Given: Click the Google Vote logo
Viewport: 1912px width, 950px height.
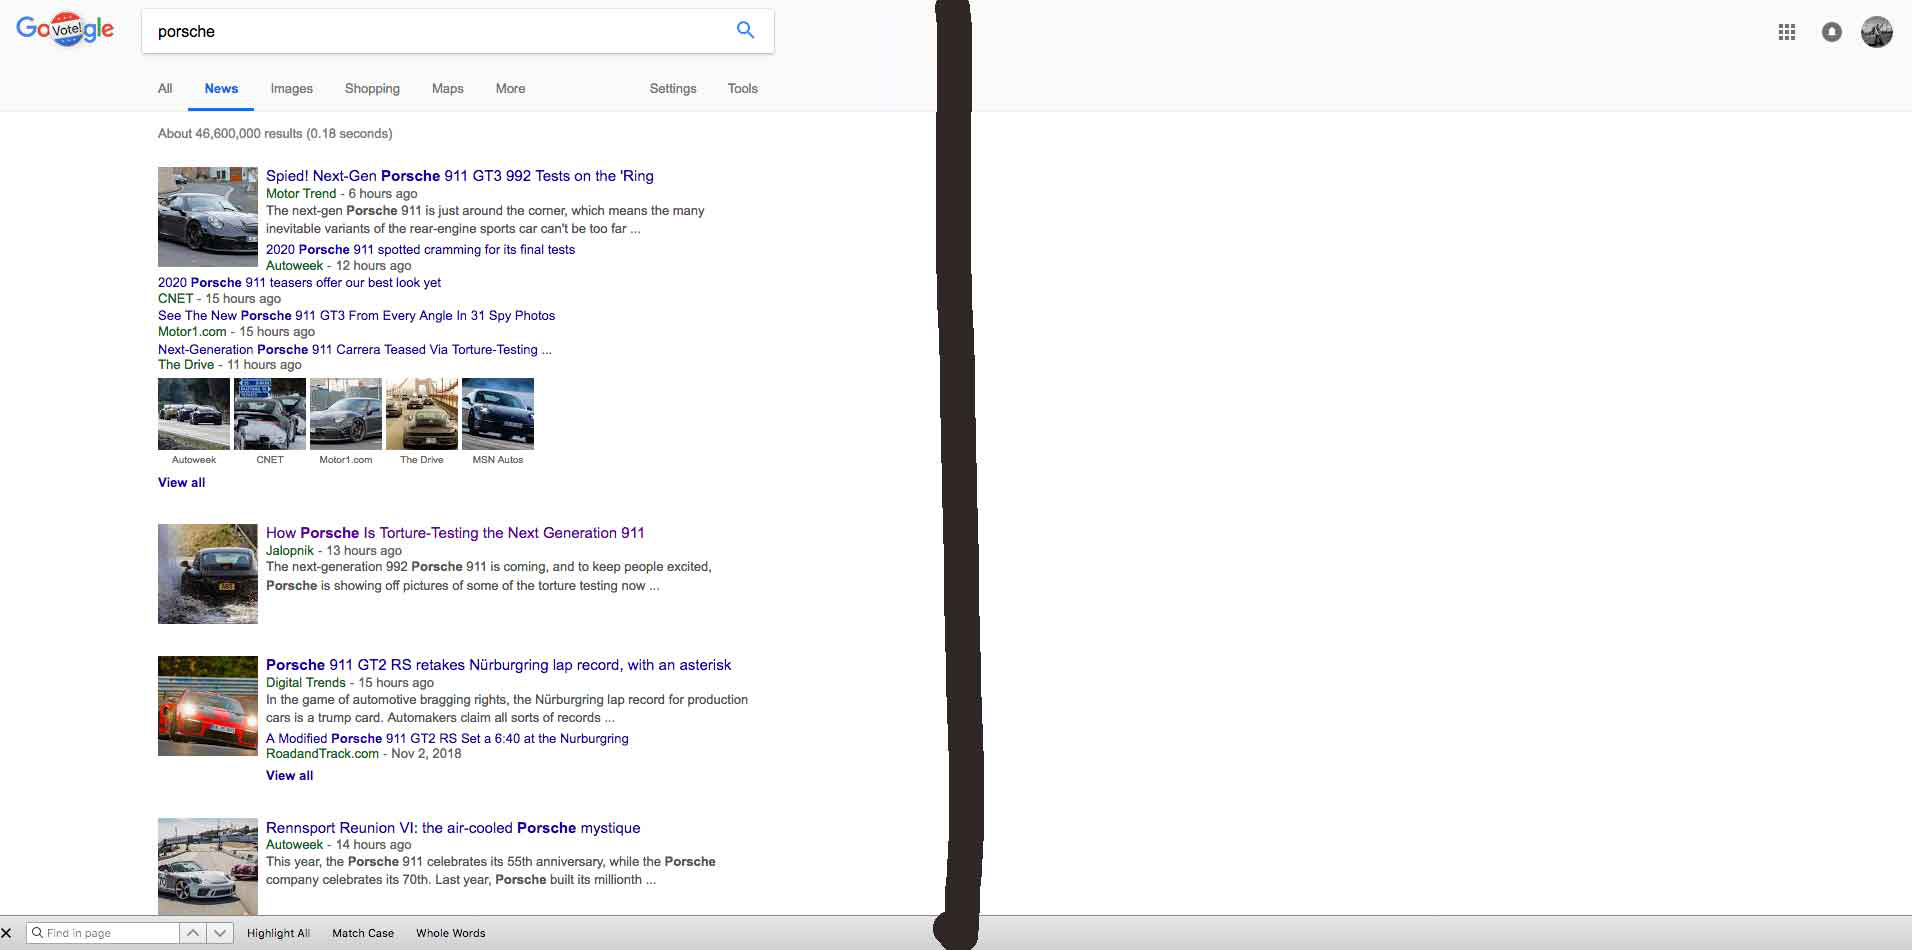Looking at the screenshot, I should point(65,30).
